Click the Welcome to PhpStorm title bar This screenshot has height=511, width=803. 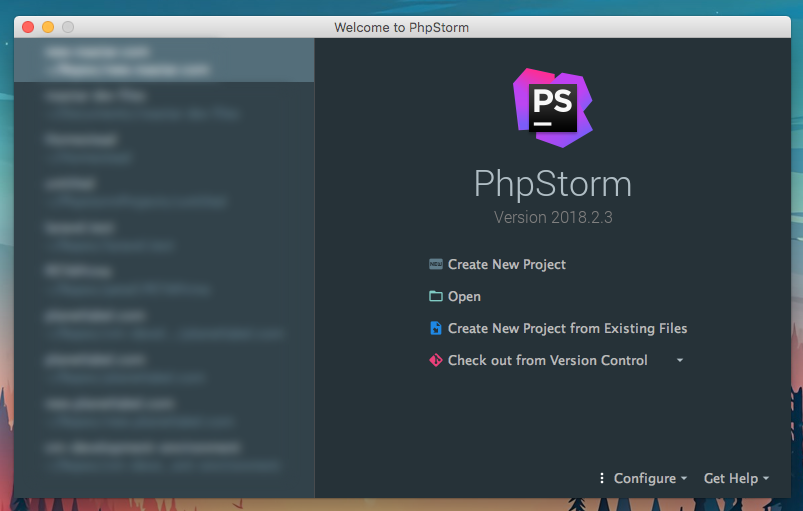pyautogui.click(x=402, y=27)
